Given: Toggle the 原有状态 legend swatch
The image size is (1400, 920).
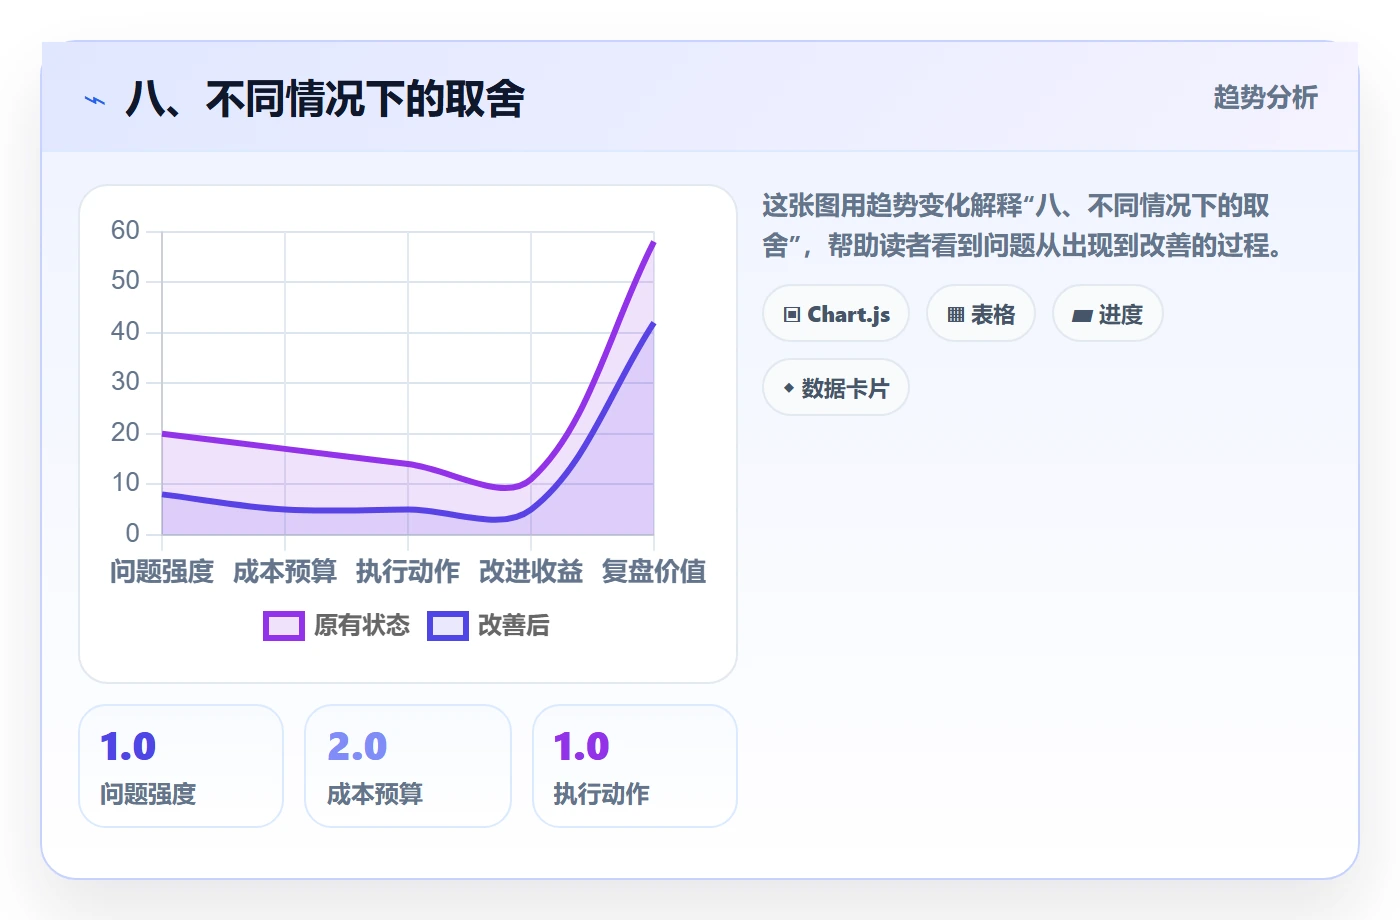Looking at the screenshot, I should tap(284, 626).
